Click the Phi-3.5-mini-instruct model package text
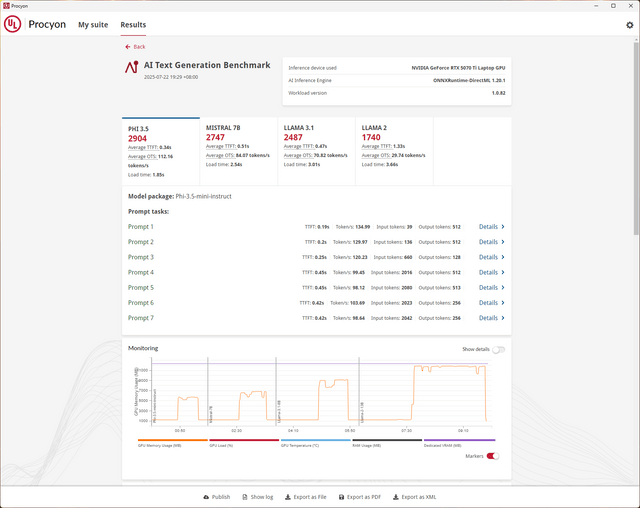Image resolution: width=640 pixels, height=508 pixels. [x=203, y=196]
